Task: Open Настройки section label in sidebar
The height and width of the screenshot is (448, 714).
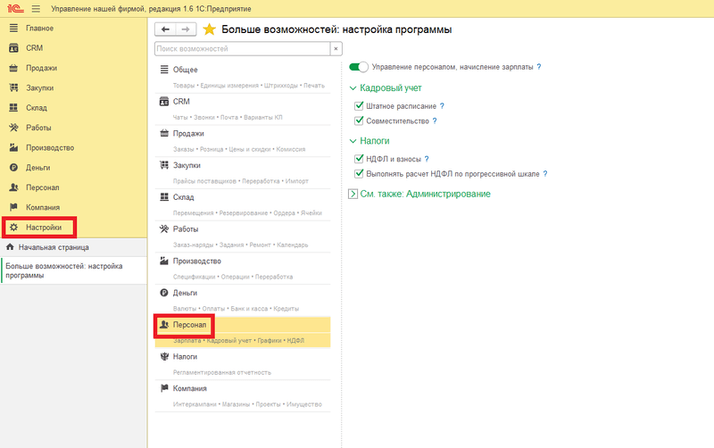Action: point(44,227)
